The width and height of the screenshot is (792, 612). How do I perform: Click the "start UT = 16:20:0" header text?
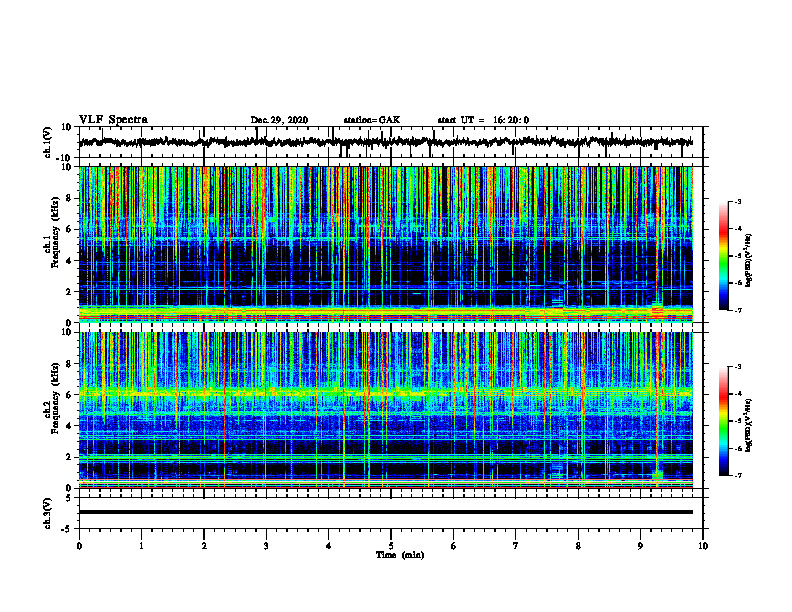tap(483, 120)
